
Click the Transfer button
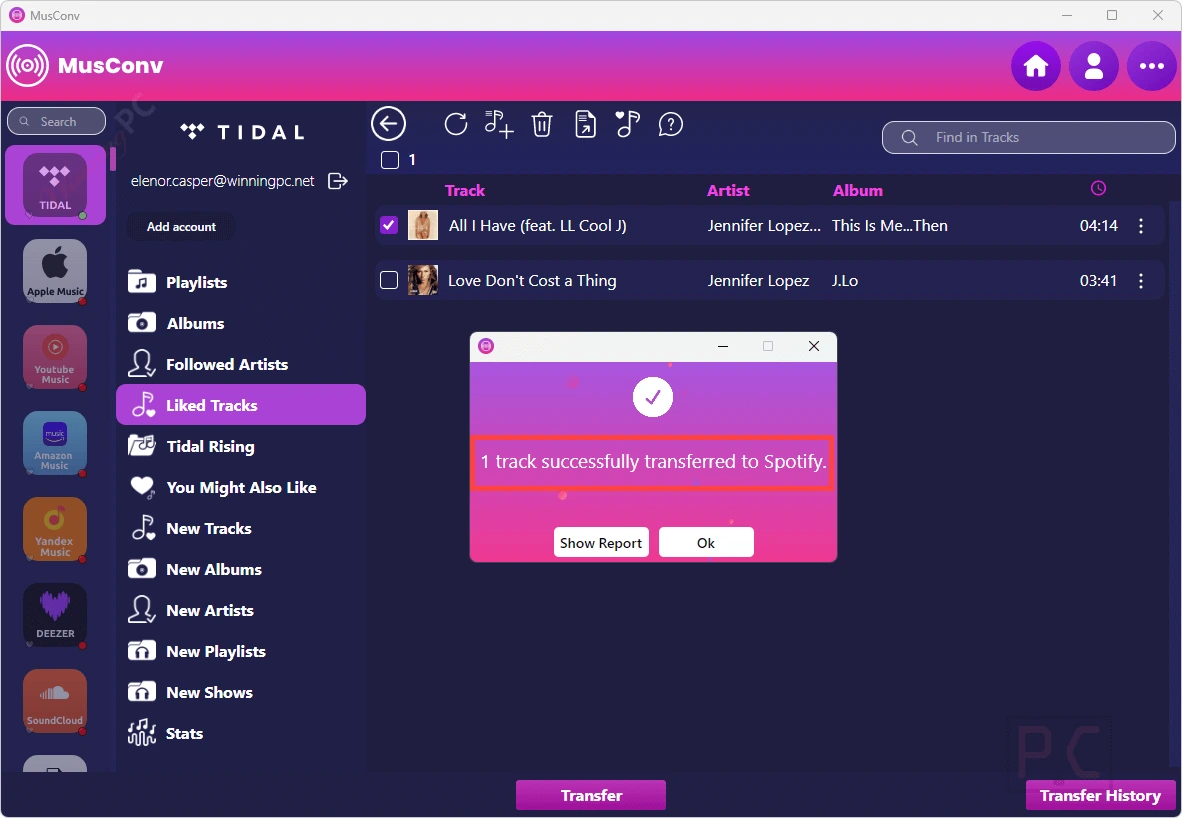coord(591,795)
